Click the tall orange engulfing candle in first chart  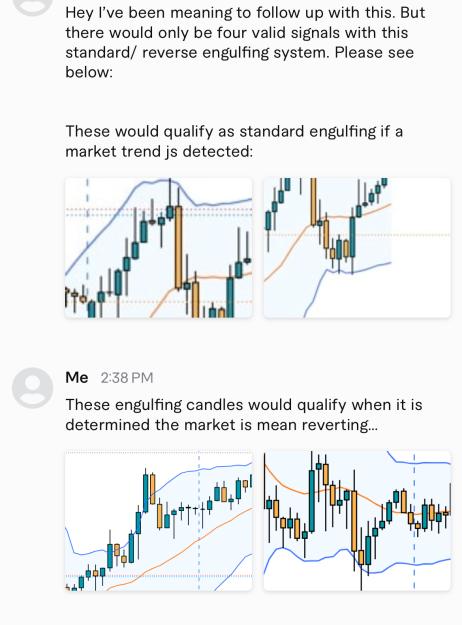click(179, 247)
